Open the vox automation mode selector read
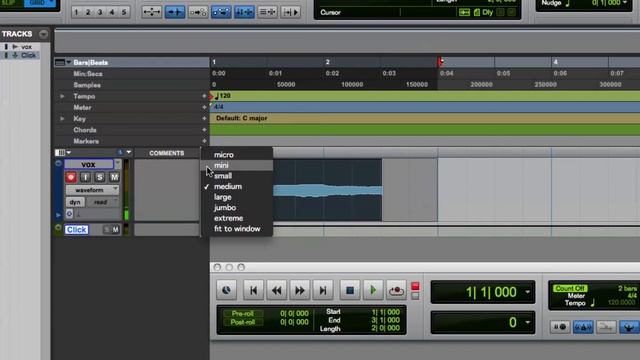 coord(103,202)
